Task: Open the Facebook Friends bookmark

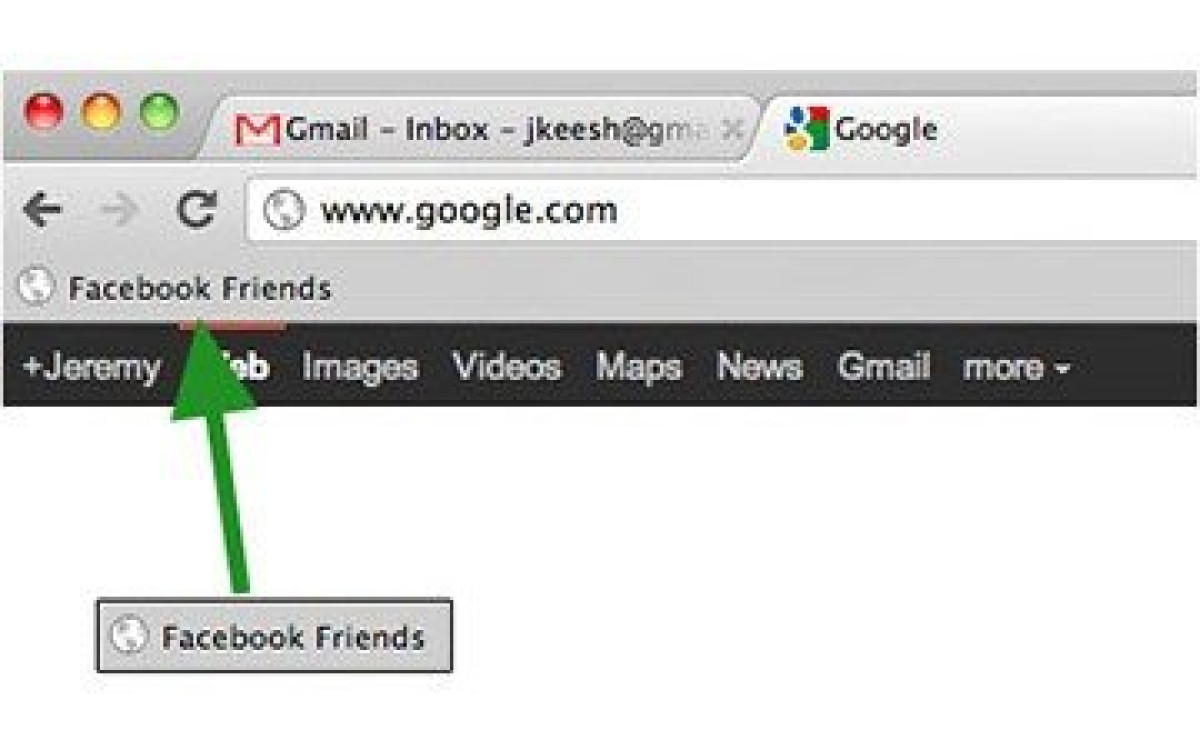Action: tap(175, 289)
